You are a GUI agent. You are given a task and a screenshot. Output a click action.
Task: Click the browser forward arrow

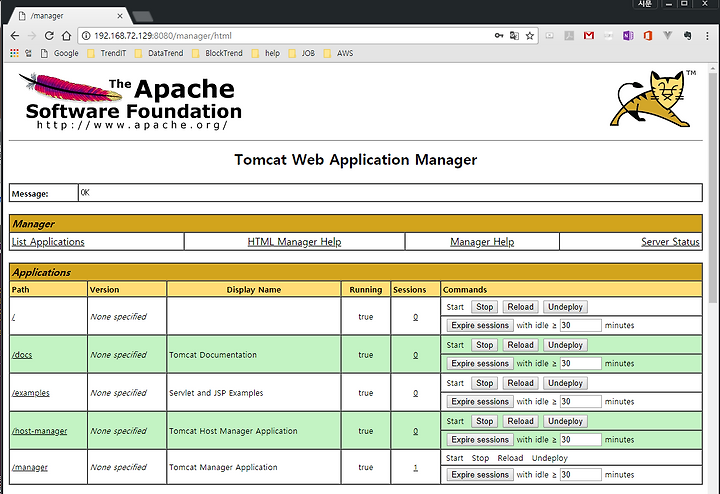coord(32,36)
